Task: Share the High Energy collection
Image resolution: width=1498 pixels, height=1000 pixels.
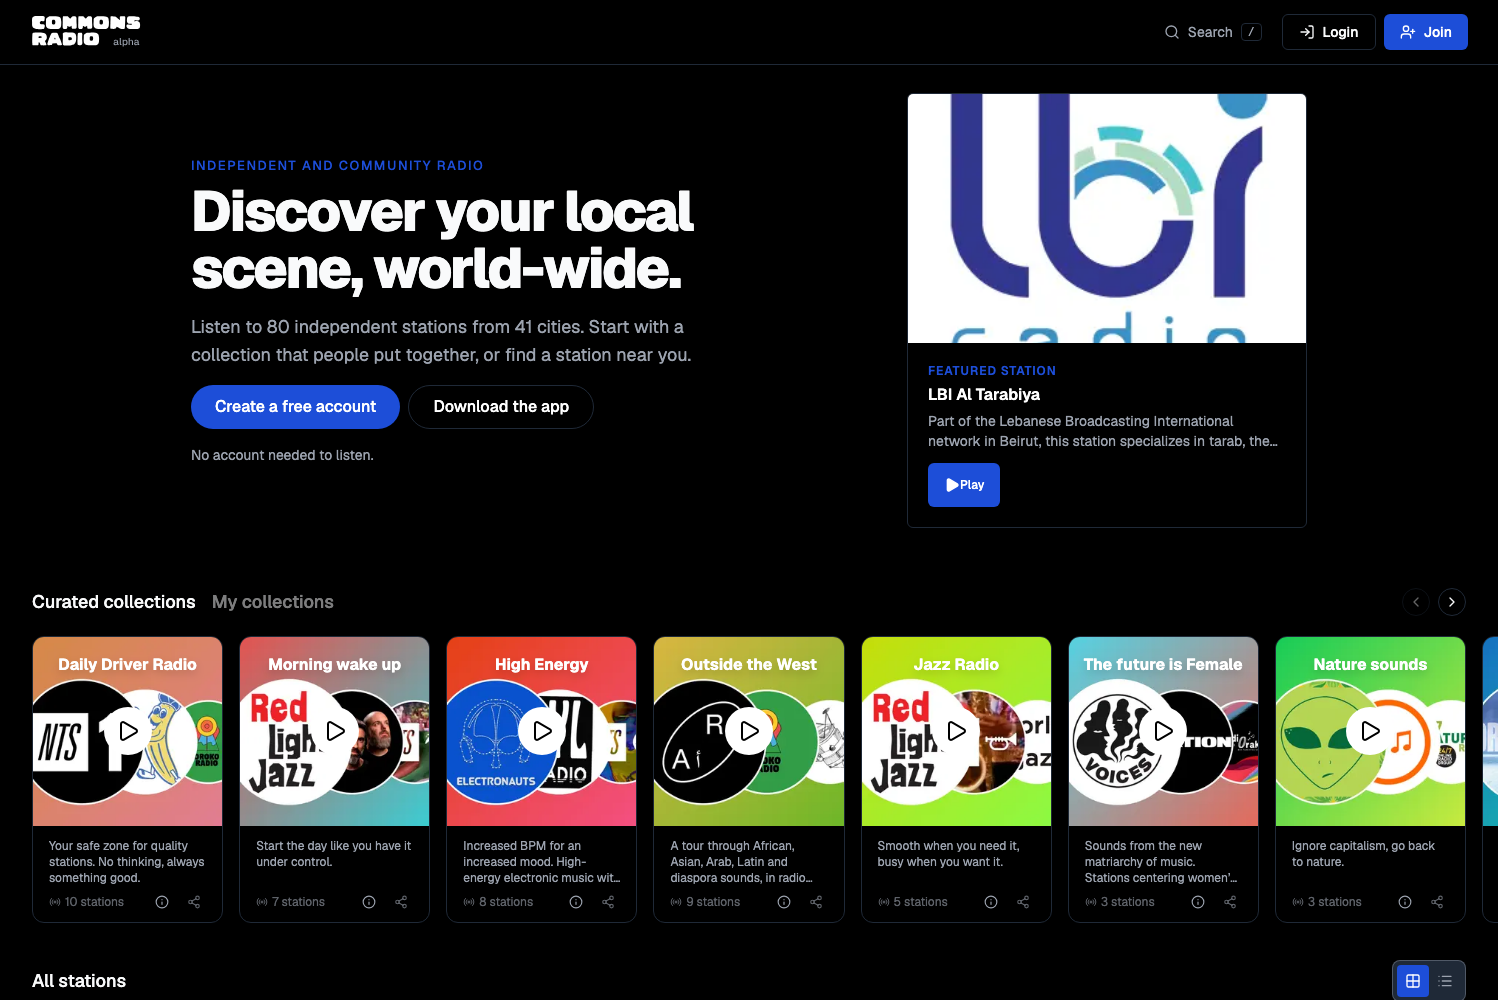Action: pyautogui.click(x=608, y=902)
